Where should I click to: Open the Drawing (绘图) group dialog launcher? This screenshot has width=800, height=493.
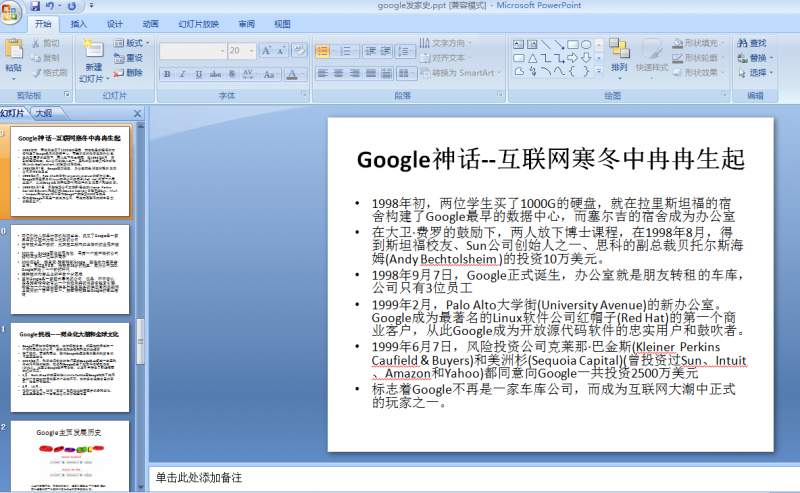(x=723, y=94)
